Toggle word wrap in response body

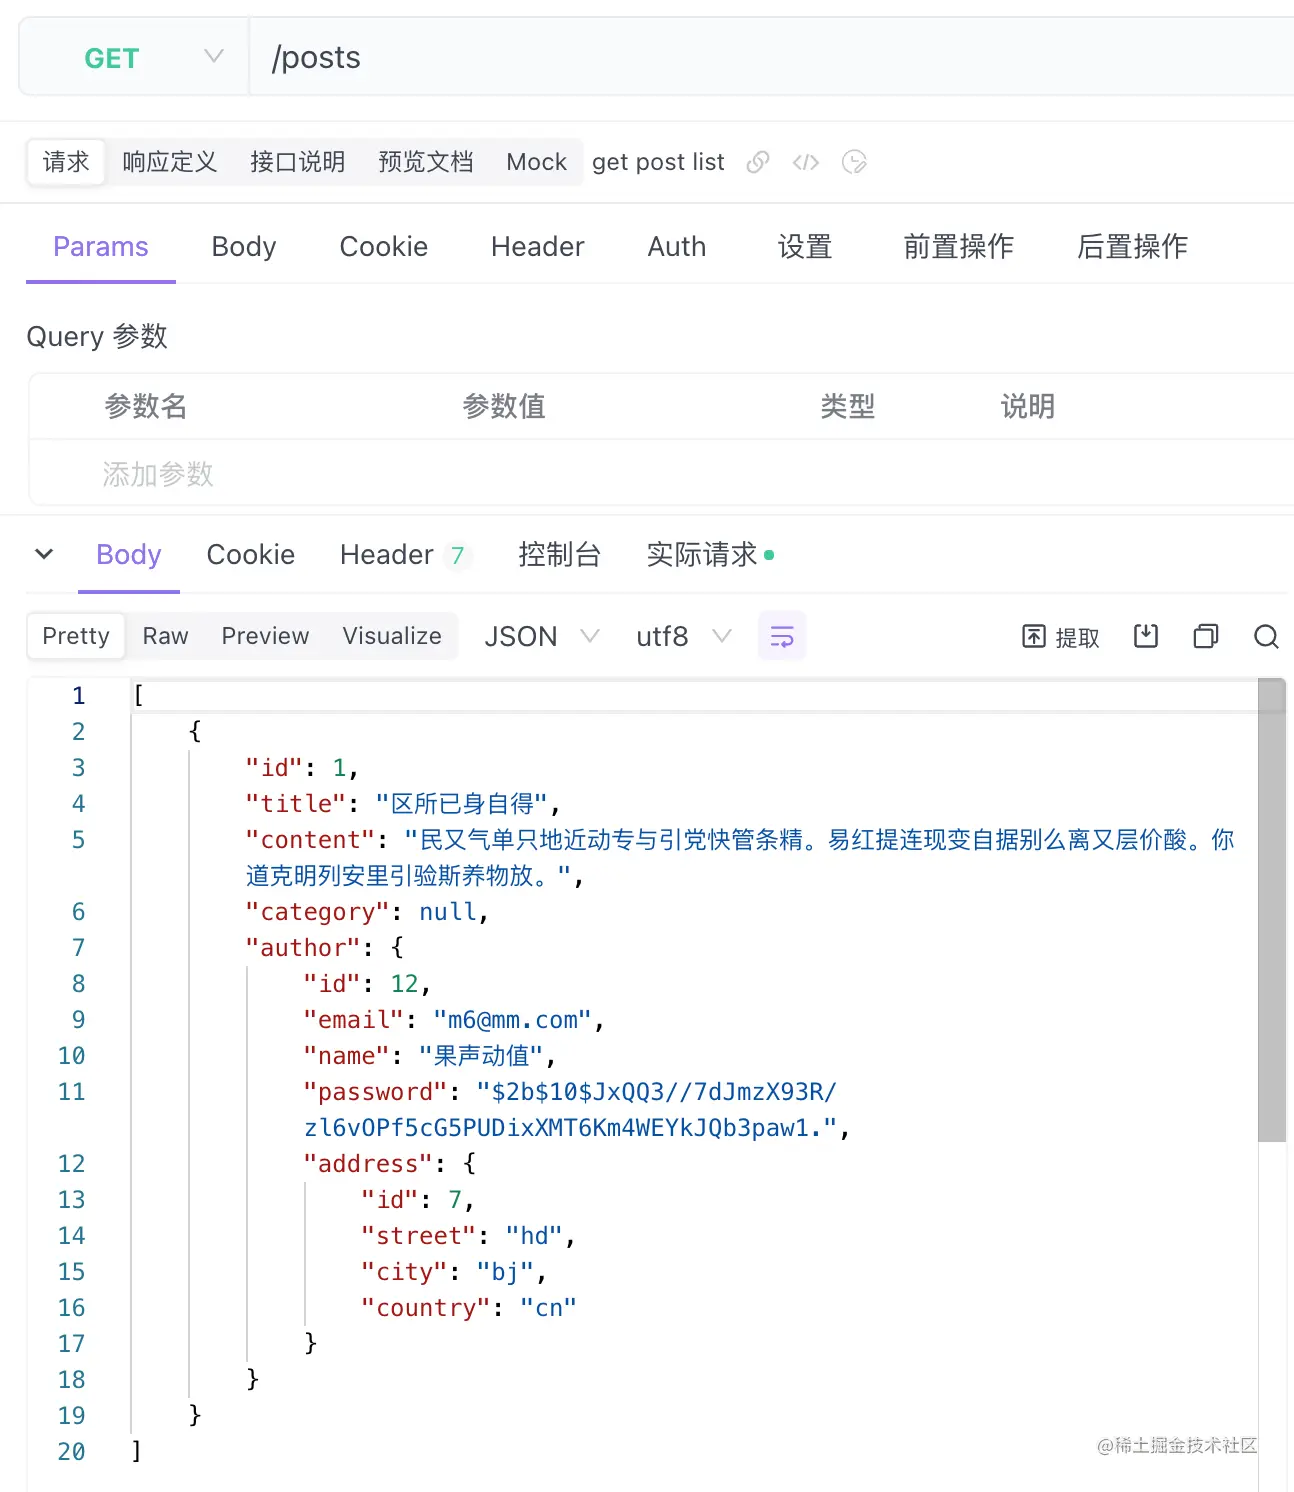(782, 636)
